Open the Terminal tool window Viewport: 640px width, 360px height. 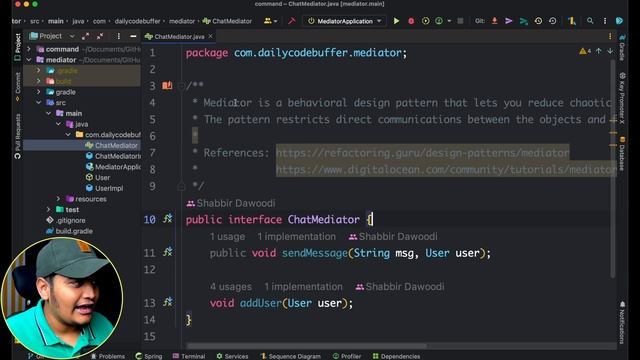tap(189, 356)
